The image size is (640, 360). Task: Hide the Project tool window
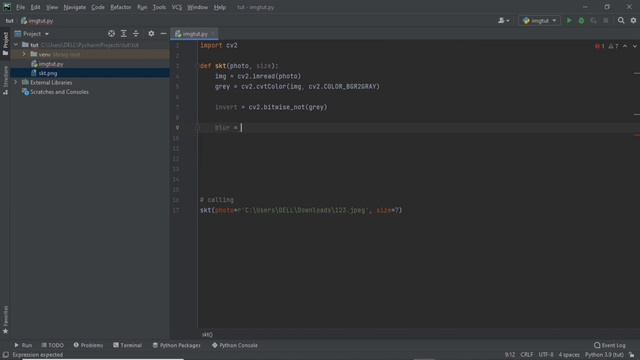pos(163,34)
